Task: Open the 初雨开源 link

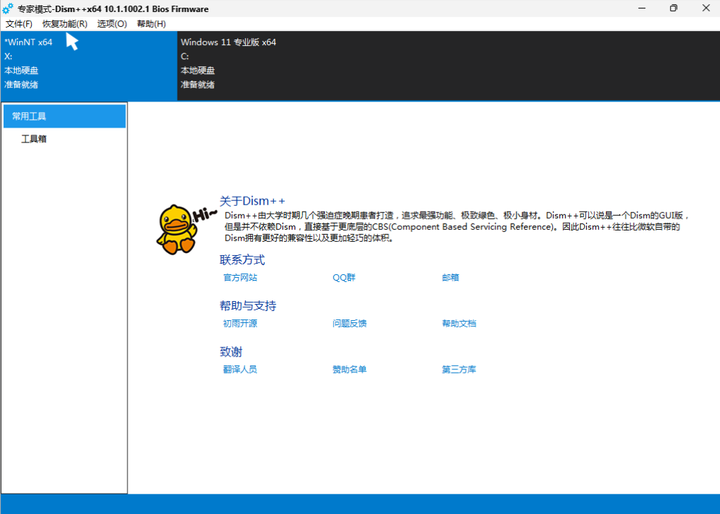Action: [x=240, y=323]
